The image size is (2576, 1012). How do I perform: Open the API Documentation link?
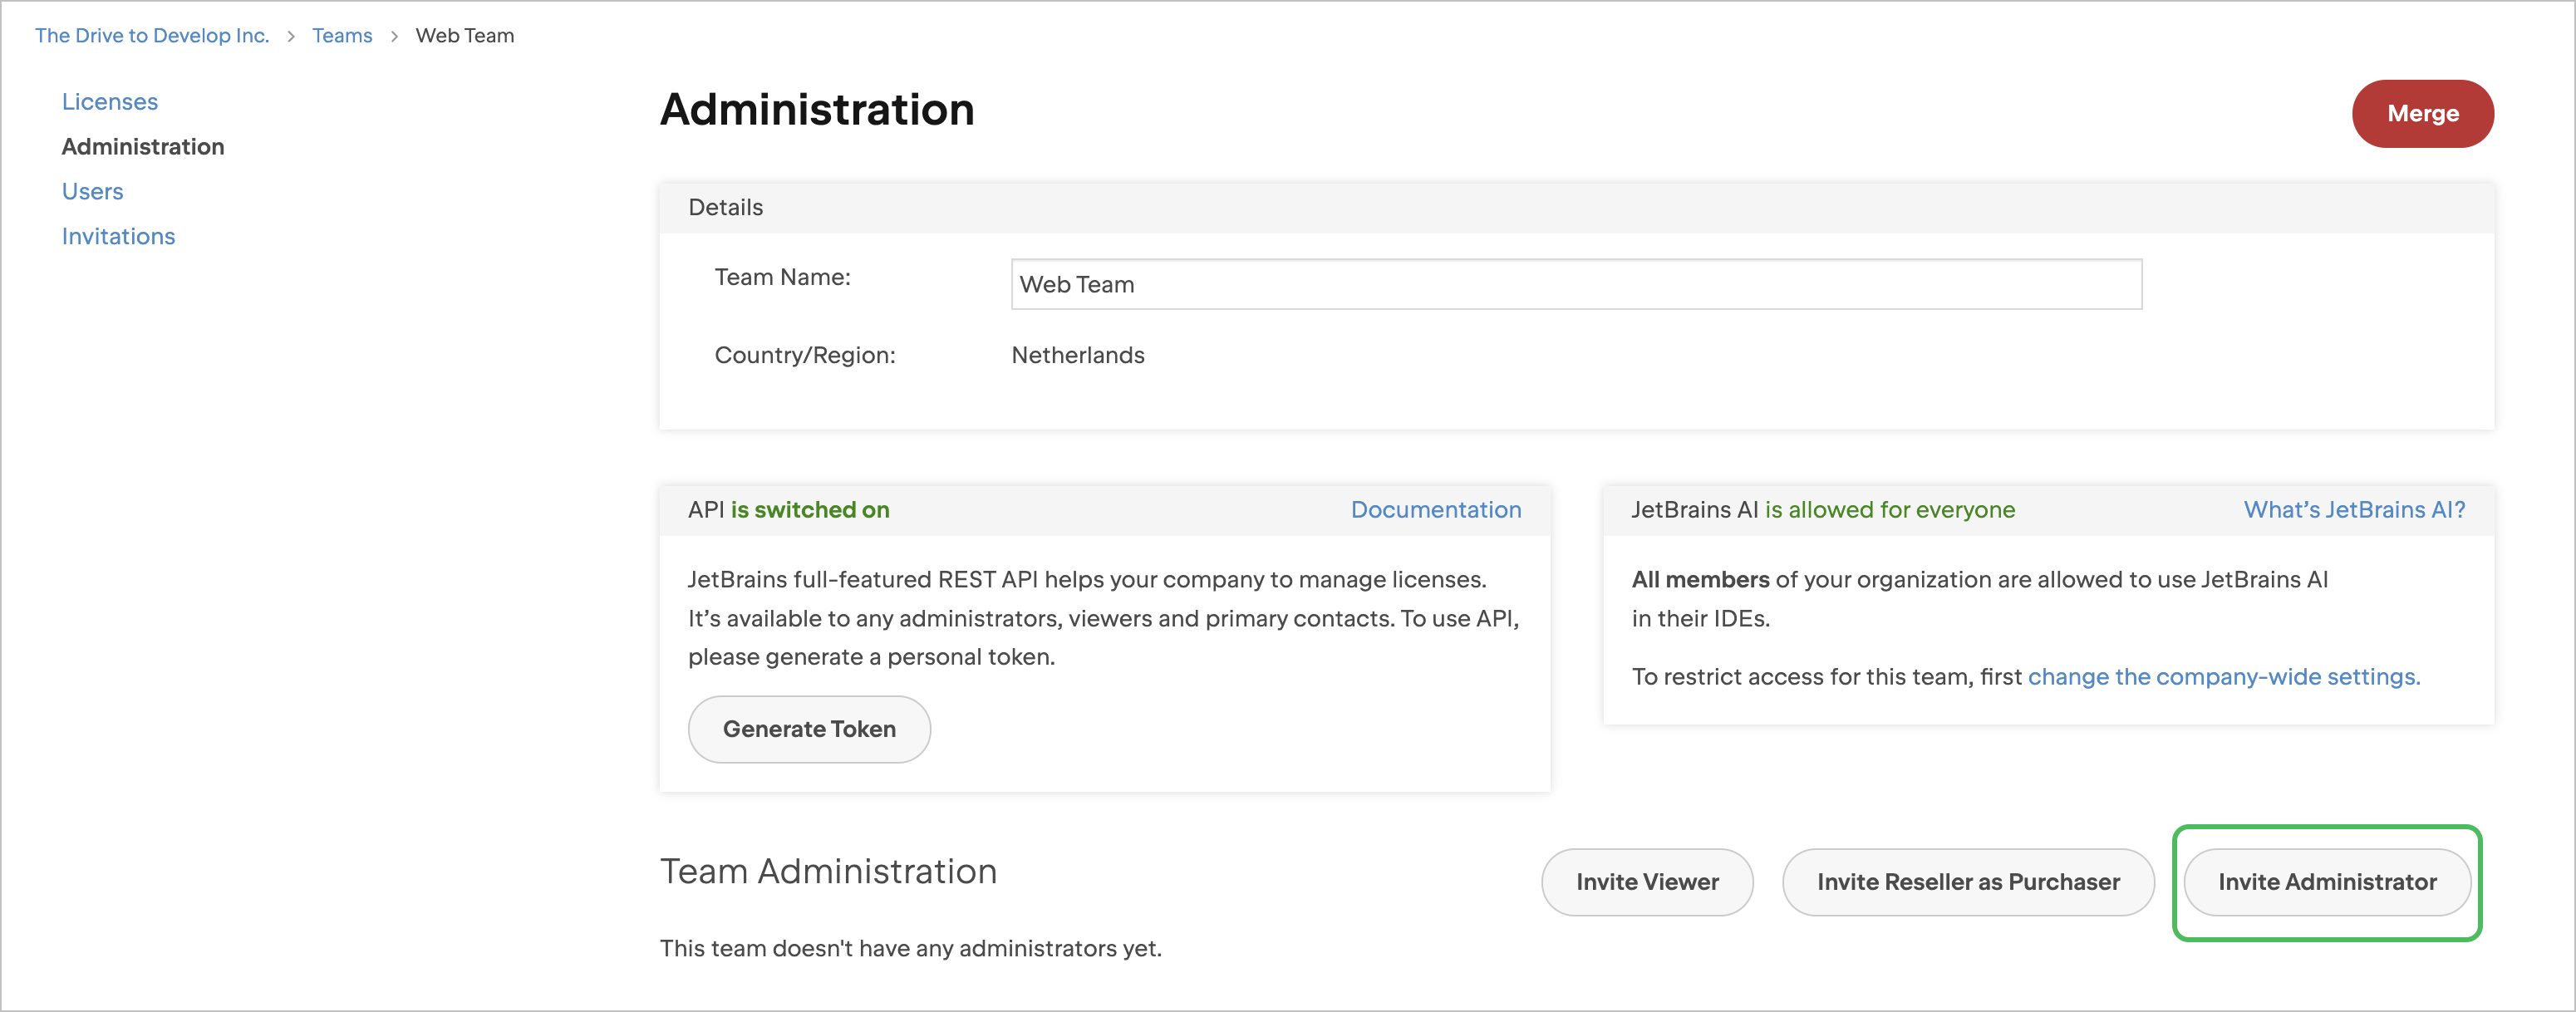(1435, 510)
